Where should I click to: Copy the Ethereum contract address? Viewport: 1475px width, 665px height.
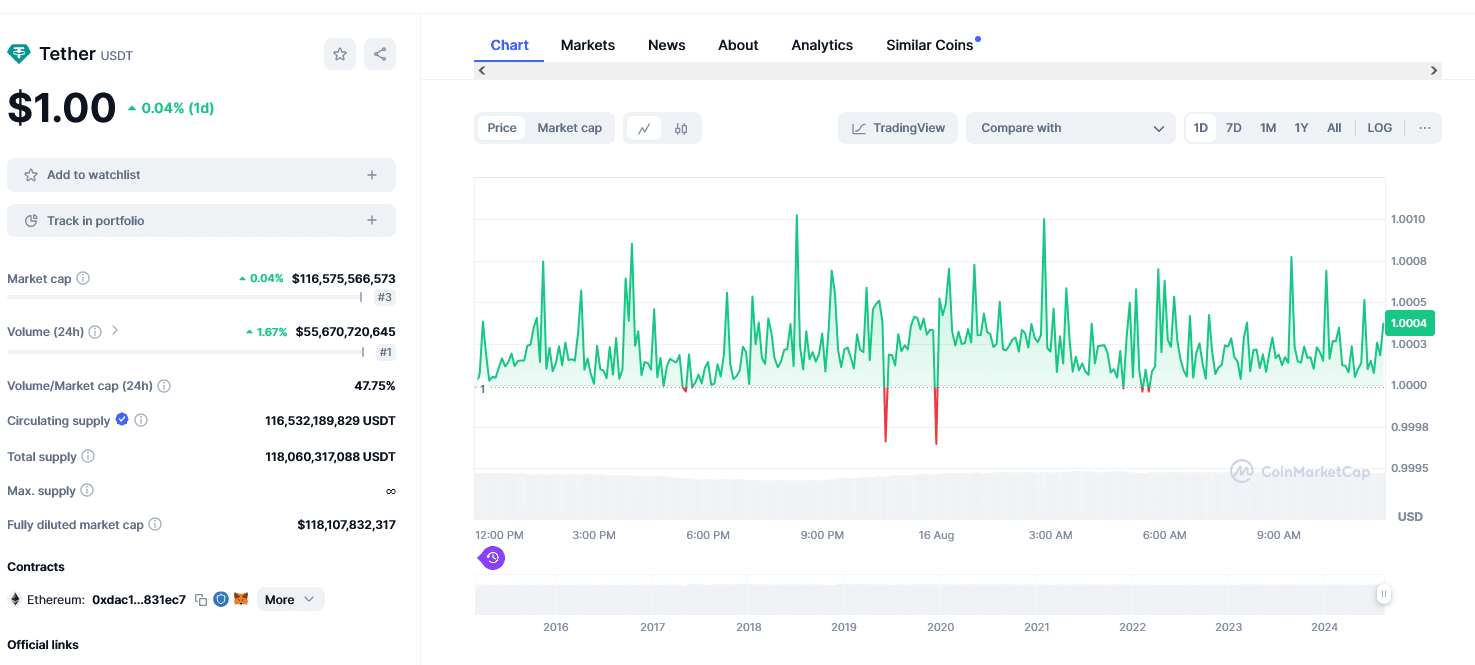point(201,600)
